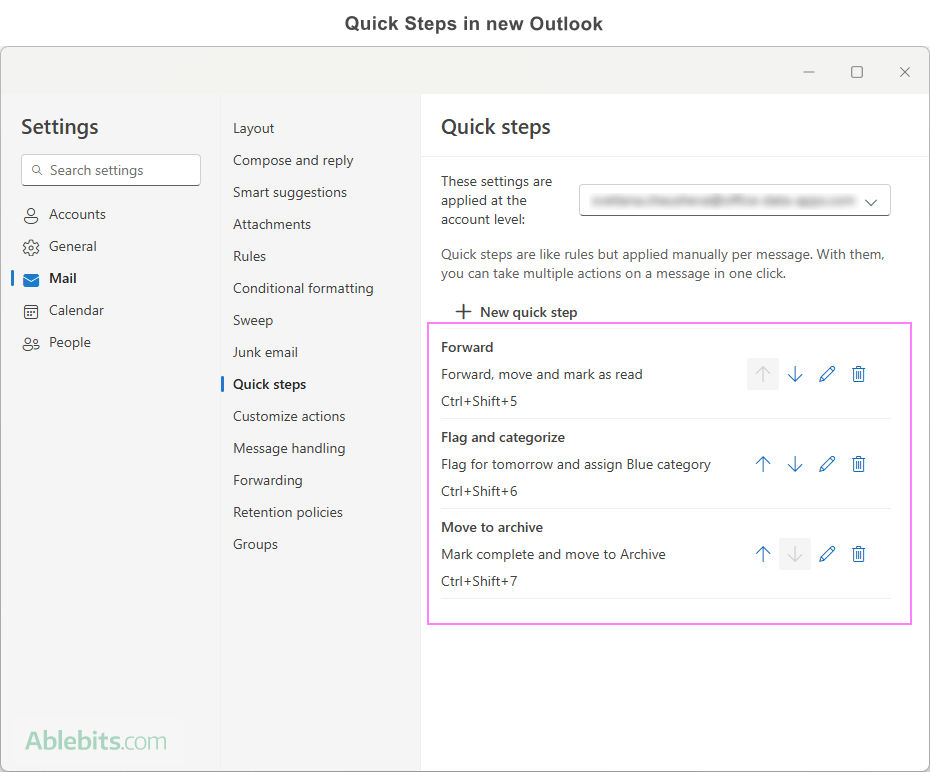Click the People icon in Settings
The image size is (930, 772).
[31, 343]
